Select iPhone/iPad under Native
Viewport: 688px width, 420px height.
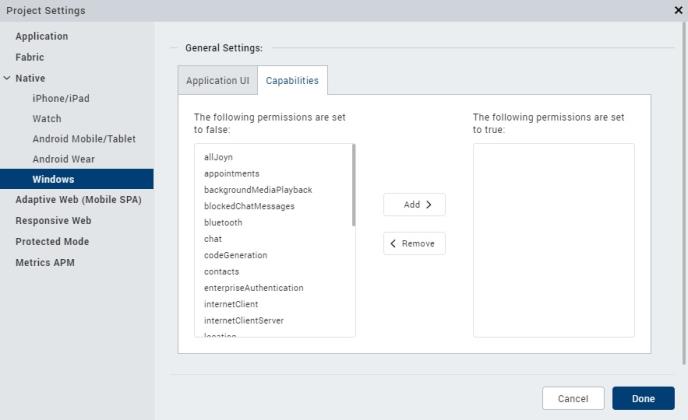pyautogui.click(x=61, y=98)
